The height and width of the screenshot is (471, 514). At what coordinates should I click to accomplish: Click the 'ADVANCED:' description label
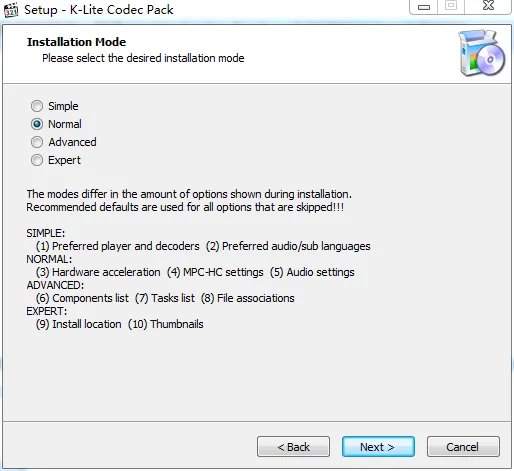55,285
